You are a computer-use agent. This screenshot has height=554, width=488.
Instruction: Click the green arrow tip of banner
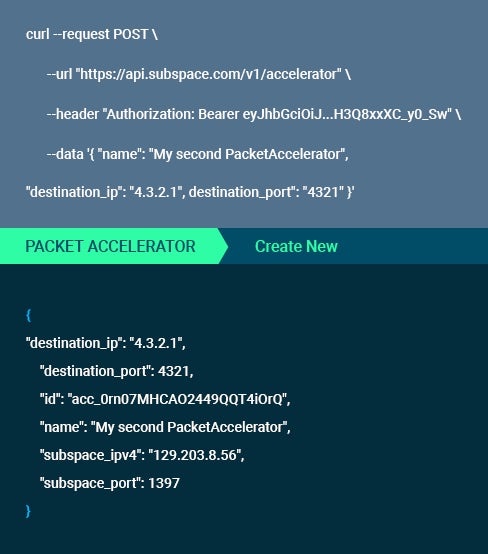(x=223, y=246)
